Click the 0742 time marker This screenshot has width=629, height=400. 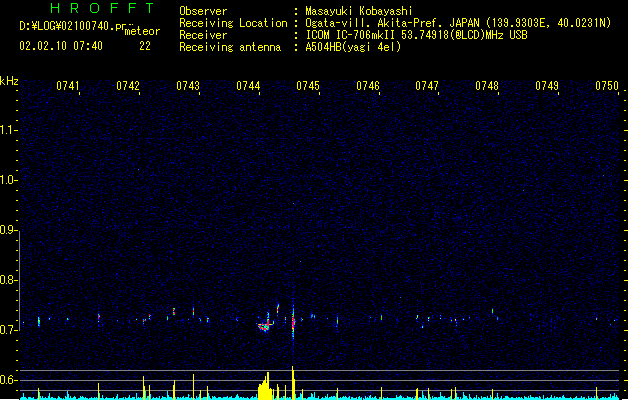(x=128, y=86)
